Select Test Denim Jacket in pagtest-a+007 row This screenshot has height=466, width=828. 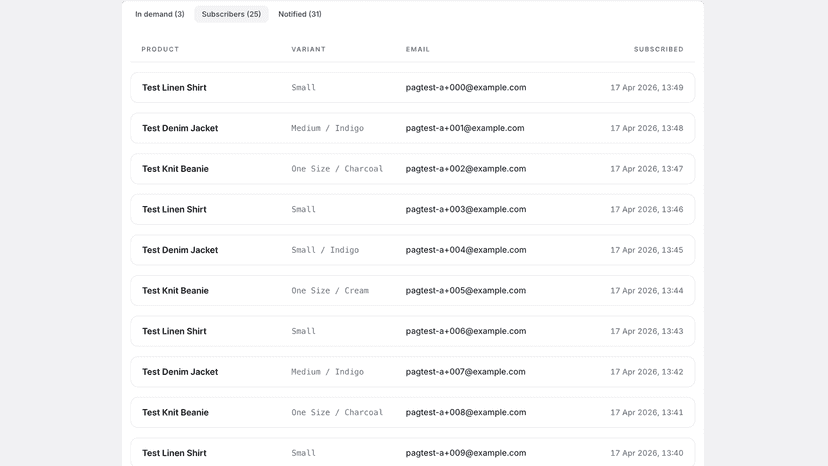tap(180, 372)
